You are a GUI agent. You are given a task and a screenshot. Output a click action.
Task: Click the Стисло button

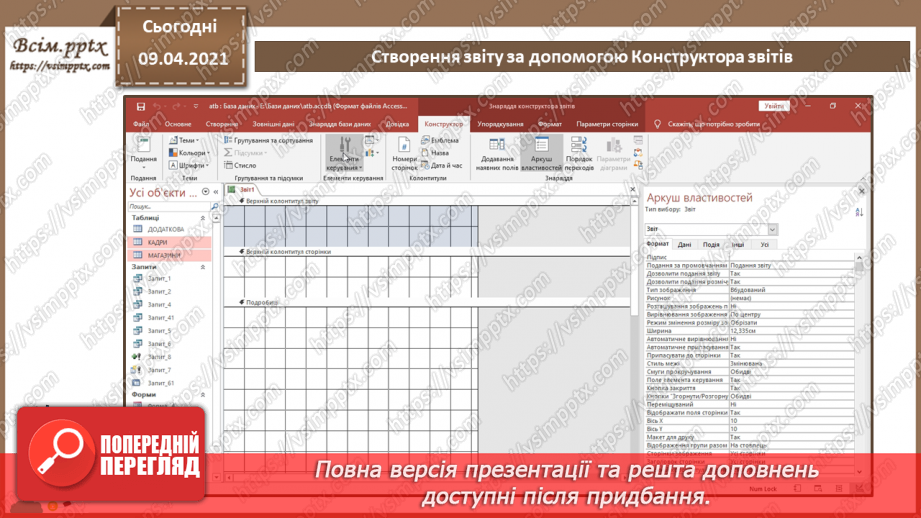coord(240,166)
